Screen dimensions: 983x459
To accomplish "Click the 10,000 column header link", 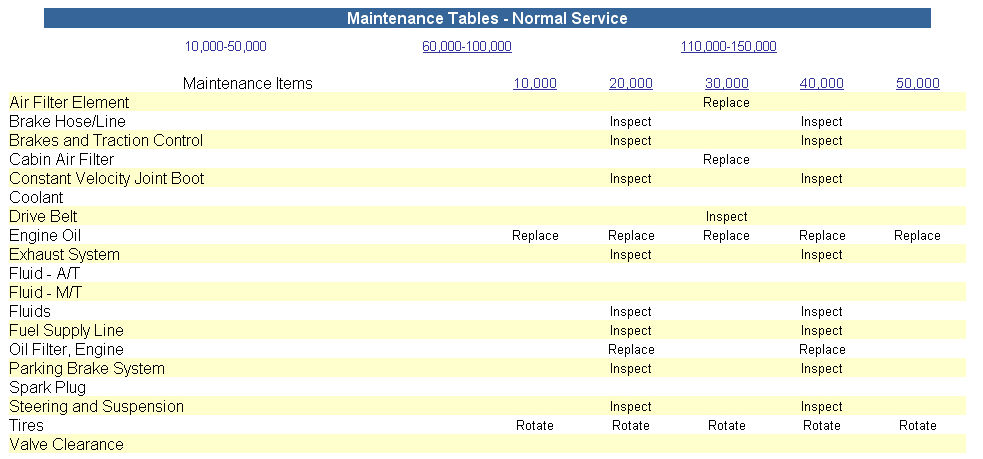I will click(535, 83).
